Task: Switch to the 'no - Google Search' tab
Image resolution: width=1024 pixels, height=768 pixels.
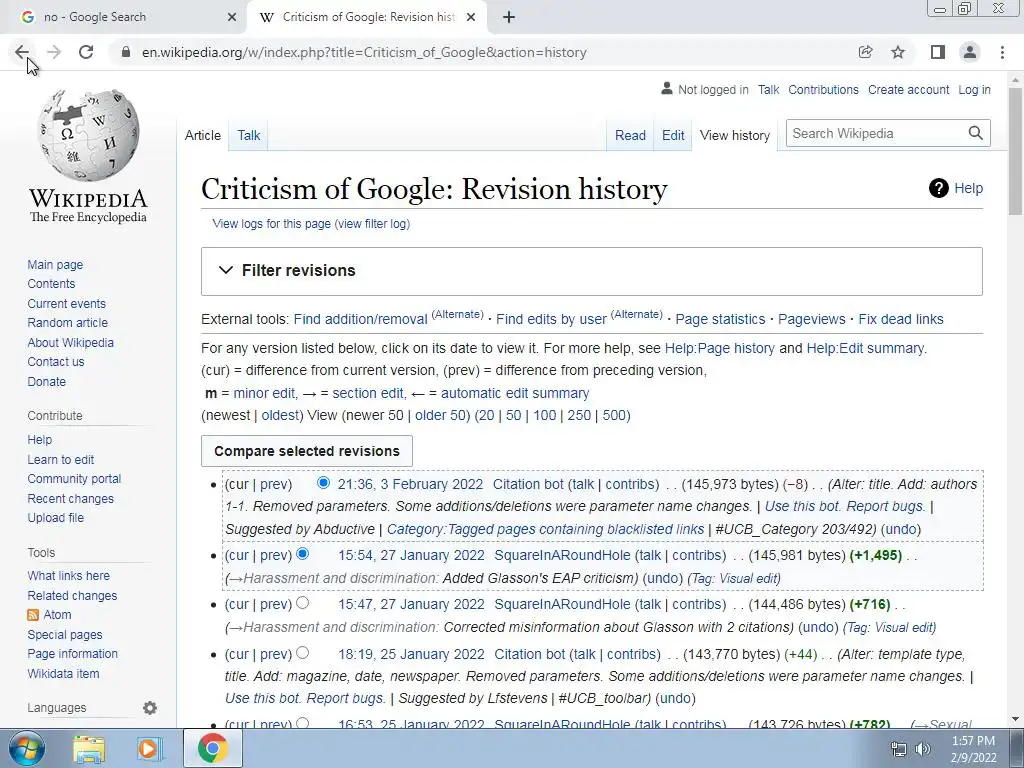Action: [x=123, y=17]
